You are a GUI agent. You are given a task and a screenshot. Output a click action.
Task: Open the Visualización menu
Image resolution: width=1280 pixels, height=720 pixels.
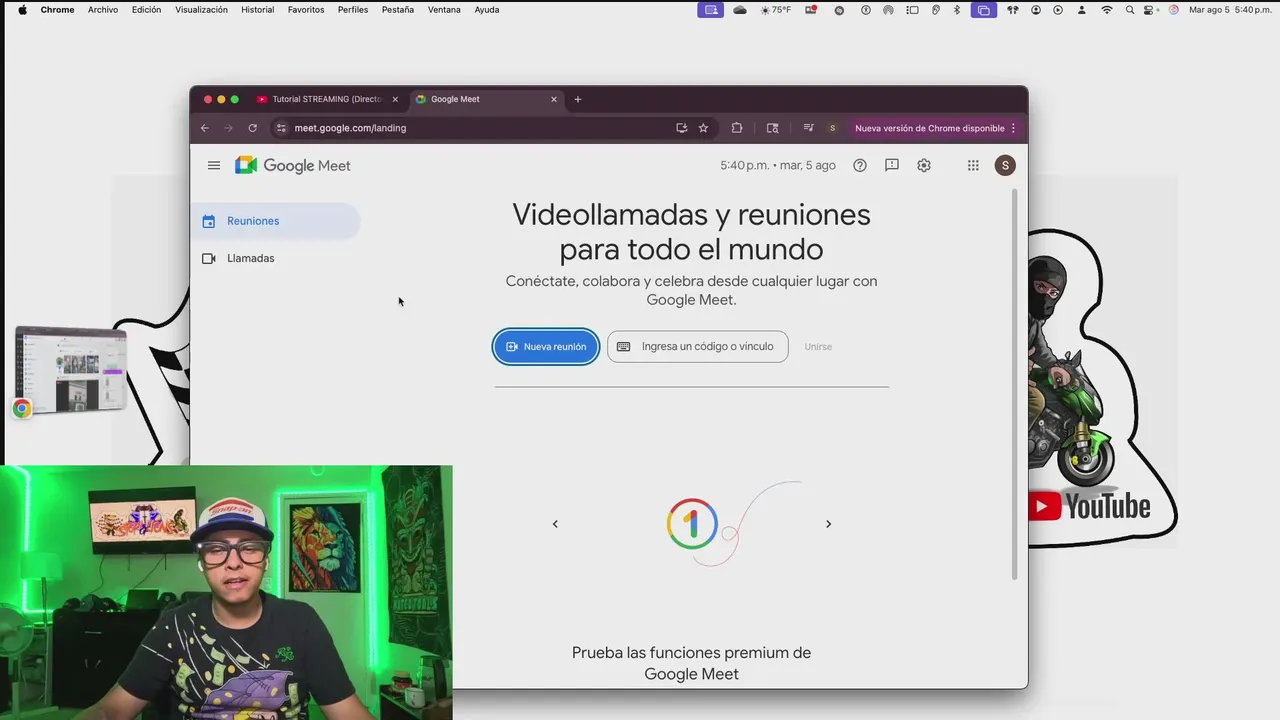click(201, 10)
